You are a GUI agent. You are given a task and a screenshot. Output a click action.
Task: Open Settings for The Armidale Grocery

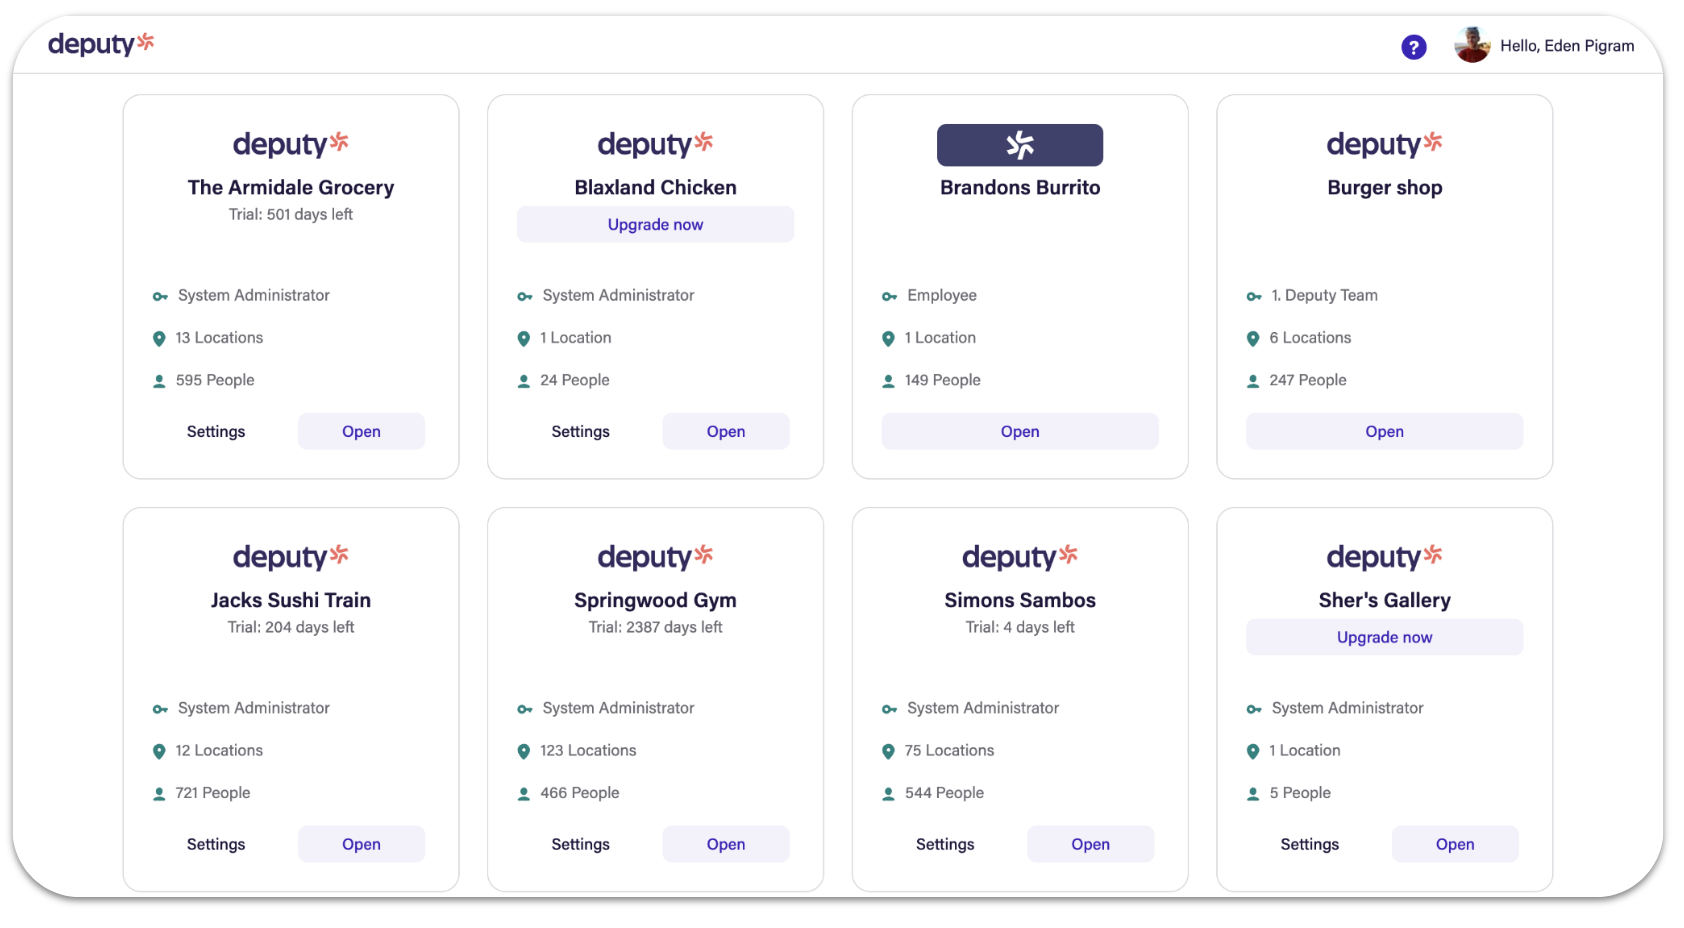[216, 431]
